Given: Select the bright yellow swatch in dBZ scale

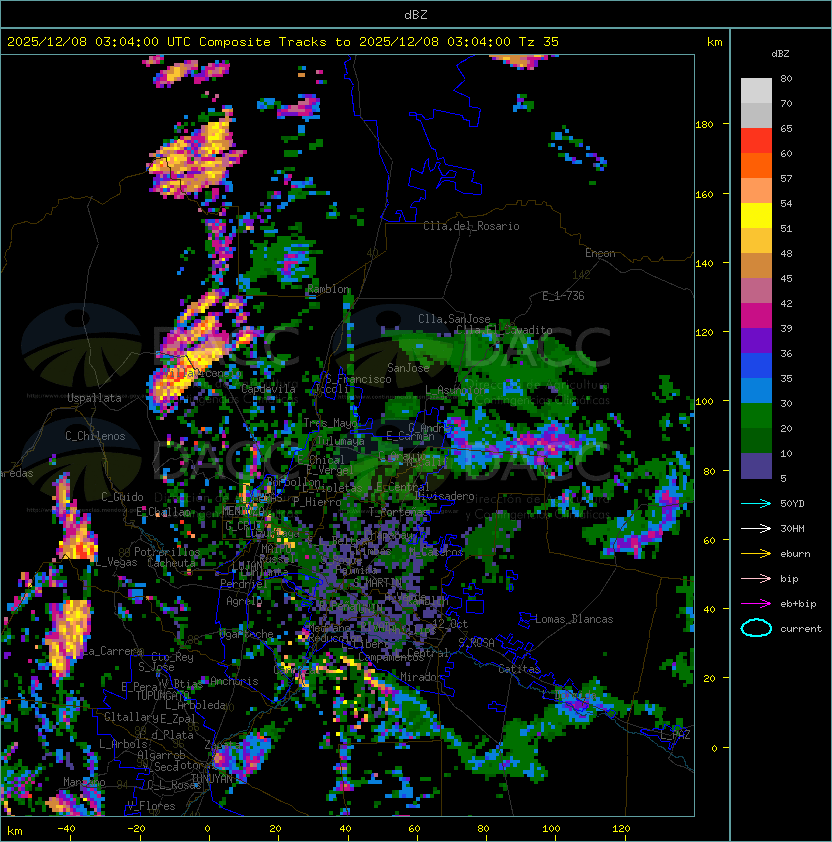Looking at the screenshot, I should pyautogui.click(x=756, y=216).
